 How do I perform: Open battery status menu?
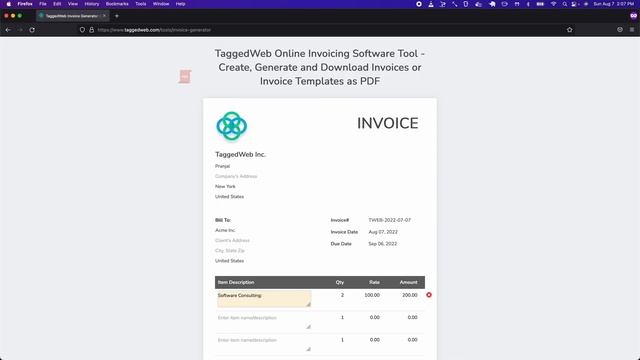[540, 4]
